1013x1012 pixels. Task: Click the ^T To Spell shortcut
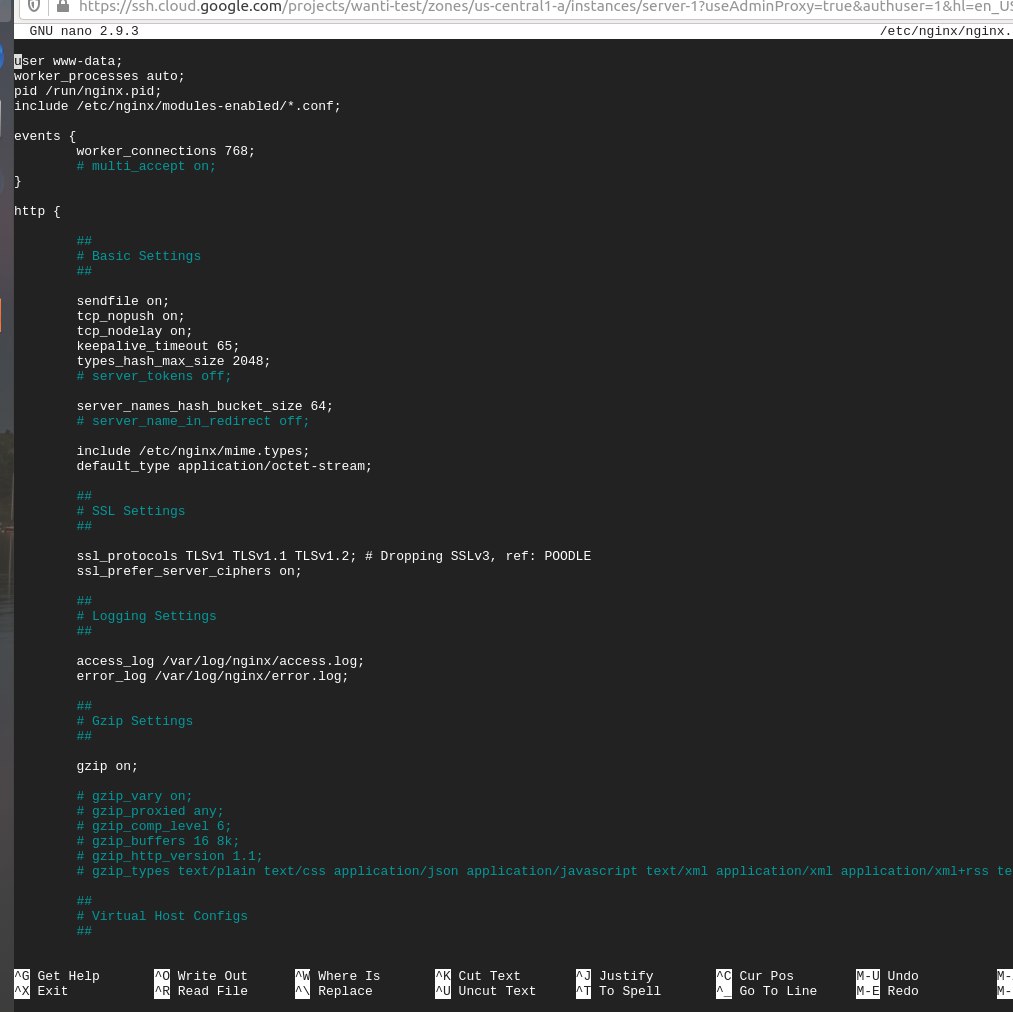pos(618,991)
